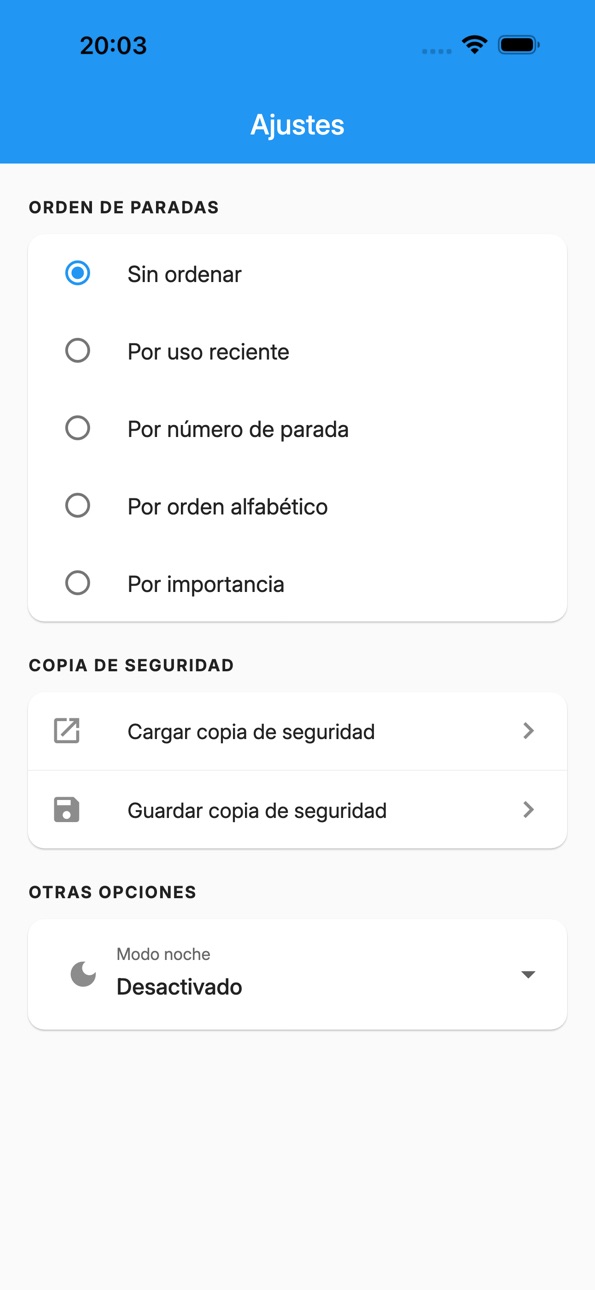595x1290 pixels.
Task: Tap the 20:03 clock in status bar
Action: pos(113,45)
